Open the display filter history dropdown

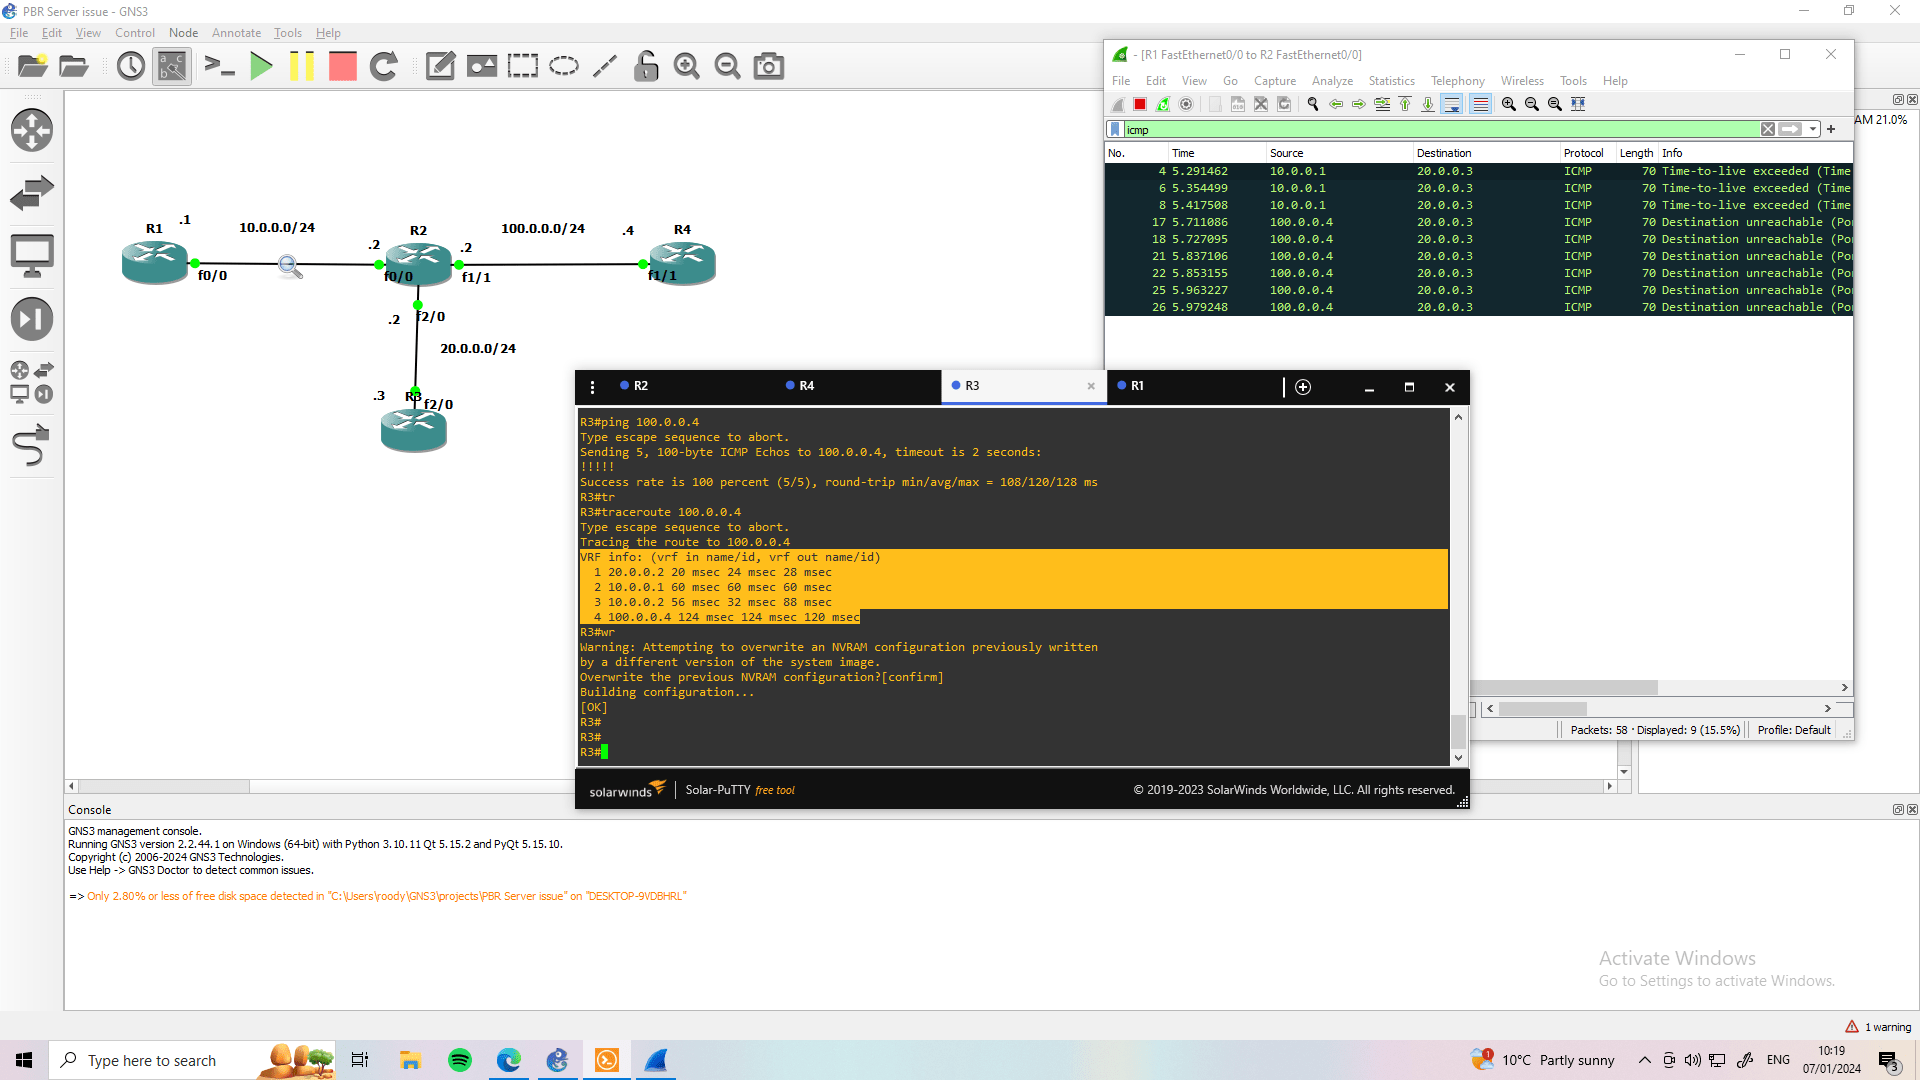(x=1812, y=129)
